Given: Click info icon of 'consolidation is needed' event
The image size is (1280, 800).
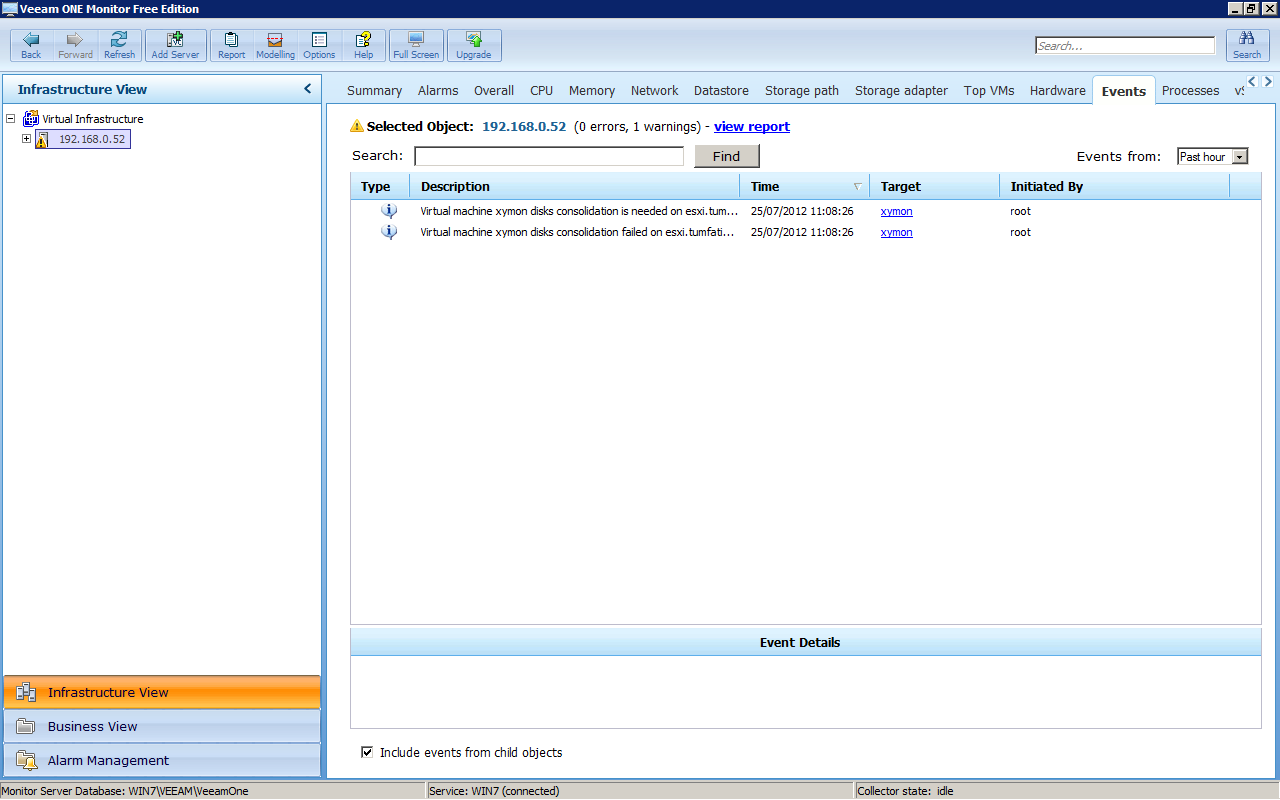Looking at the screenshot, I should (x=389, y=211).
